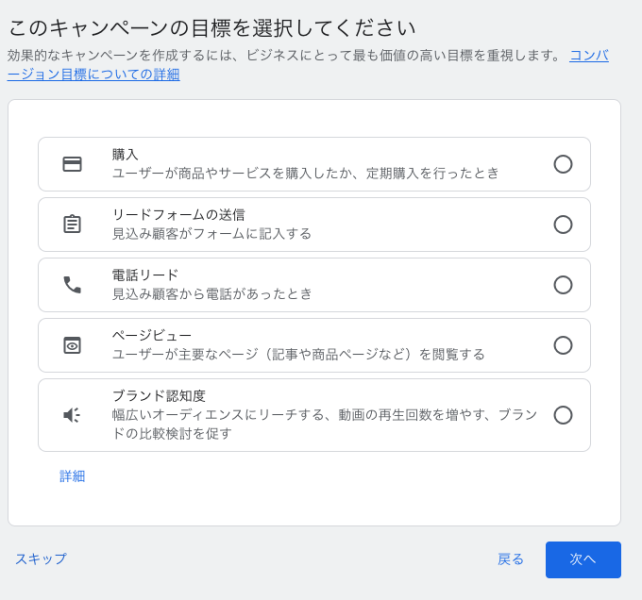Image resolution: width=642 pixels, height=600 pixels.
Task: Click the phone icon for 電話リード
Action: point(72,285)
